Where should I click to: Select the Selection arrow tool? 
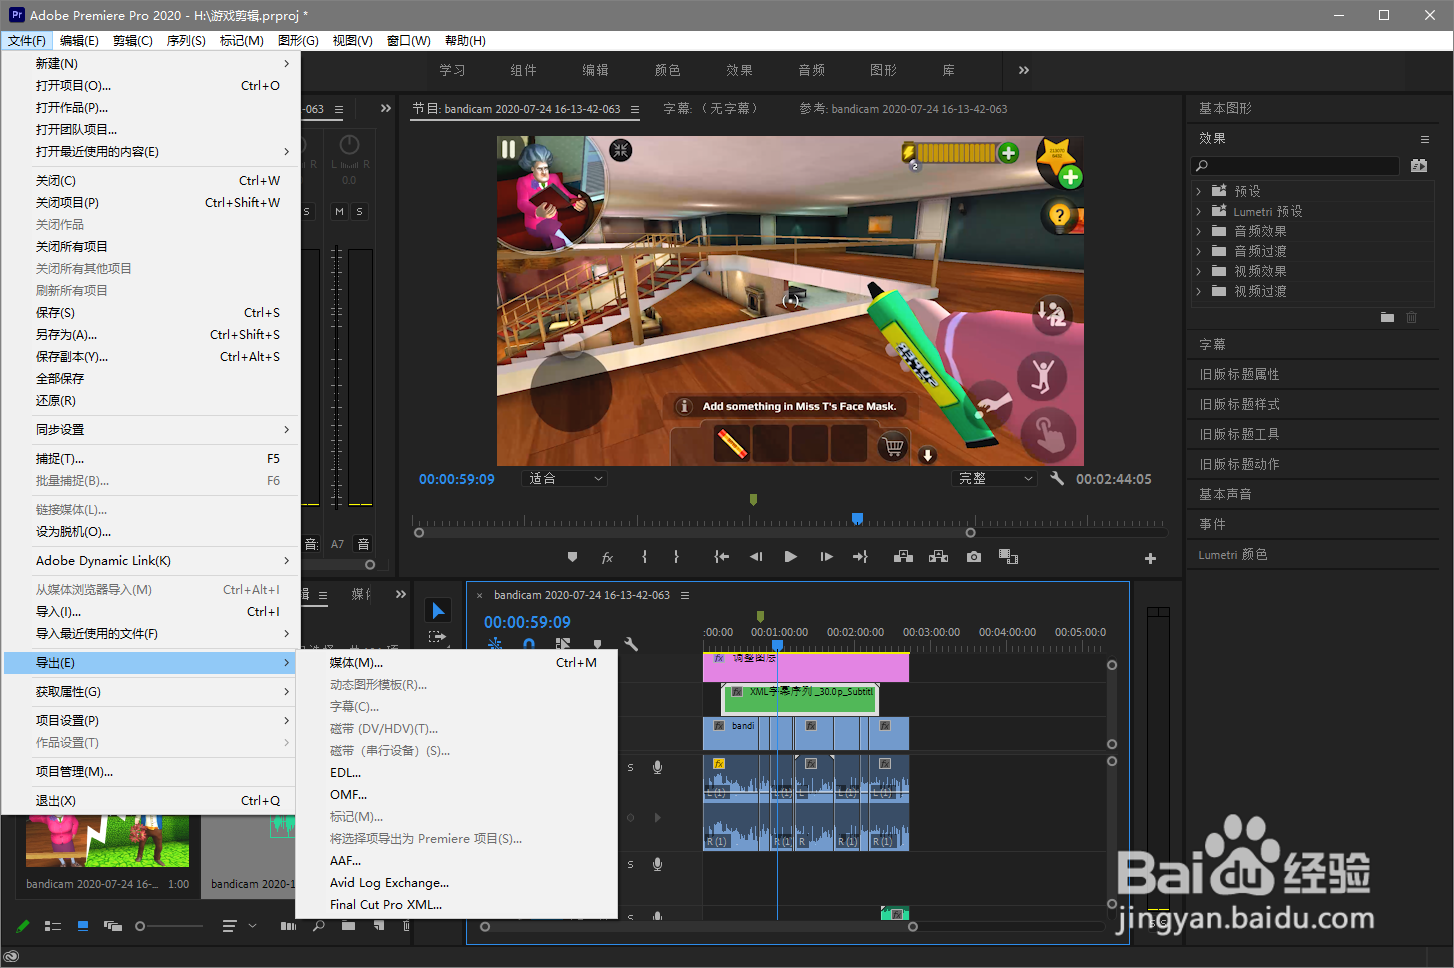point(438,611)
